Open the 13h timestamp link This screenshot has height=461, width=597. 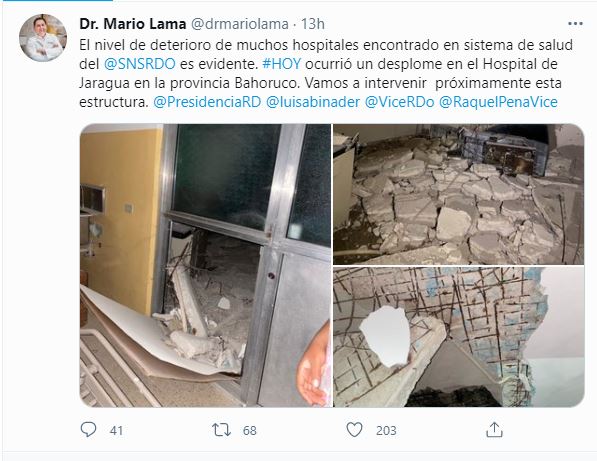point(313,24)
